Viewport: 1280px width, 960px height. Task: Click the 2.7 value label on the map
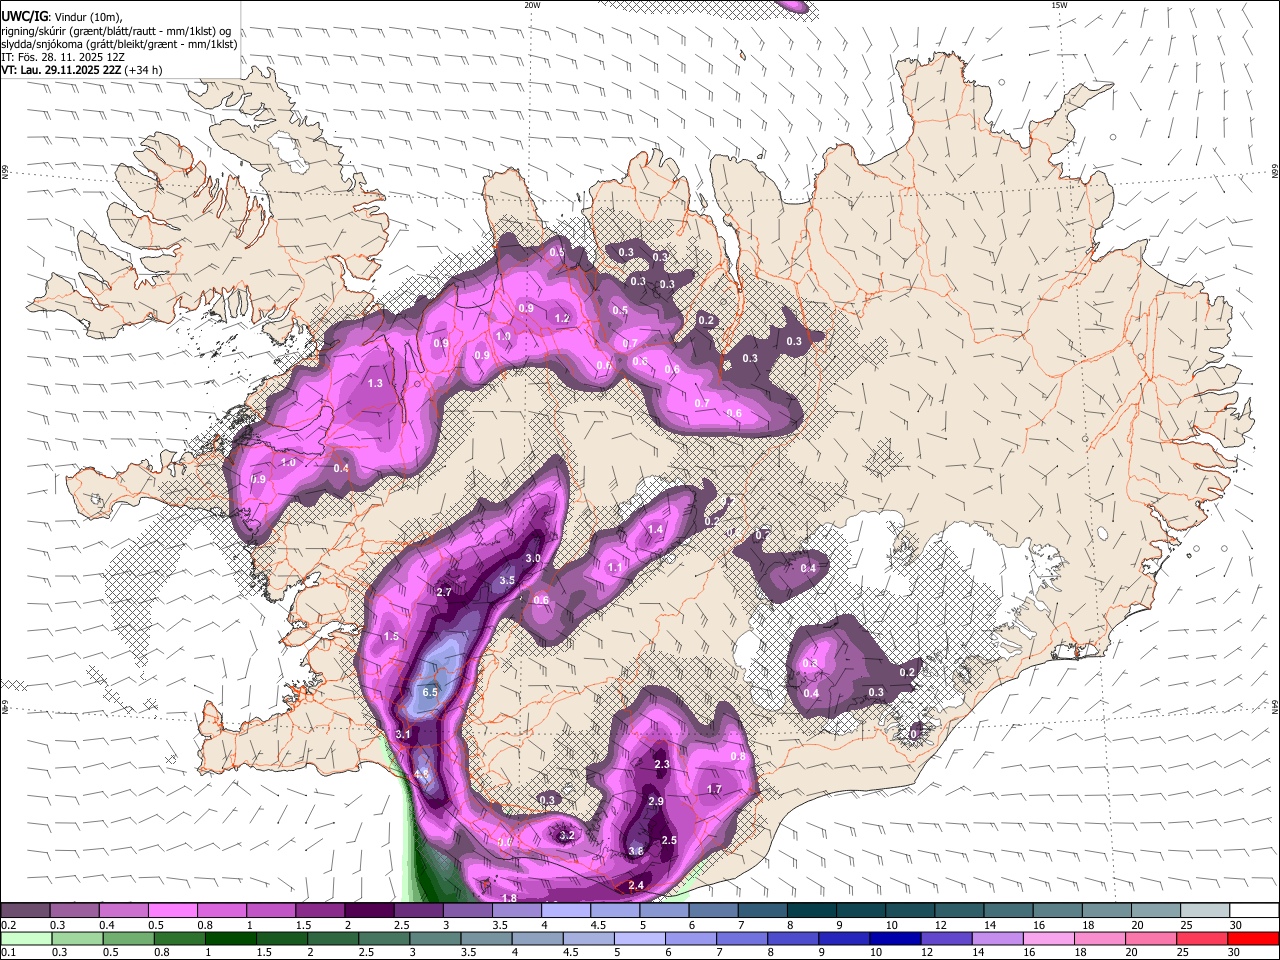pos(444,592)
